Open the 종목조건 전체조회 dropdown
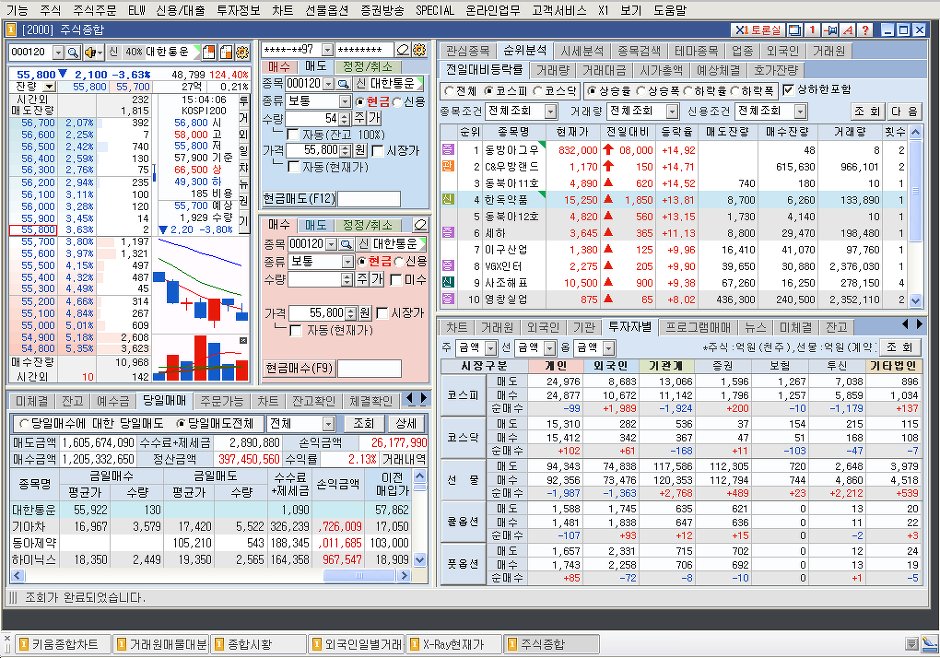 click(550, 111)
